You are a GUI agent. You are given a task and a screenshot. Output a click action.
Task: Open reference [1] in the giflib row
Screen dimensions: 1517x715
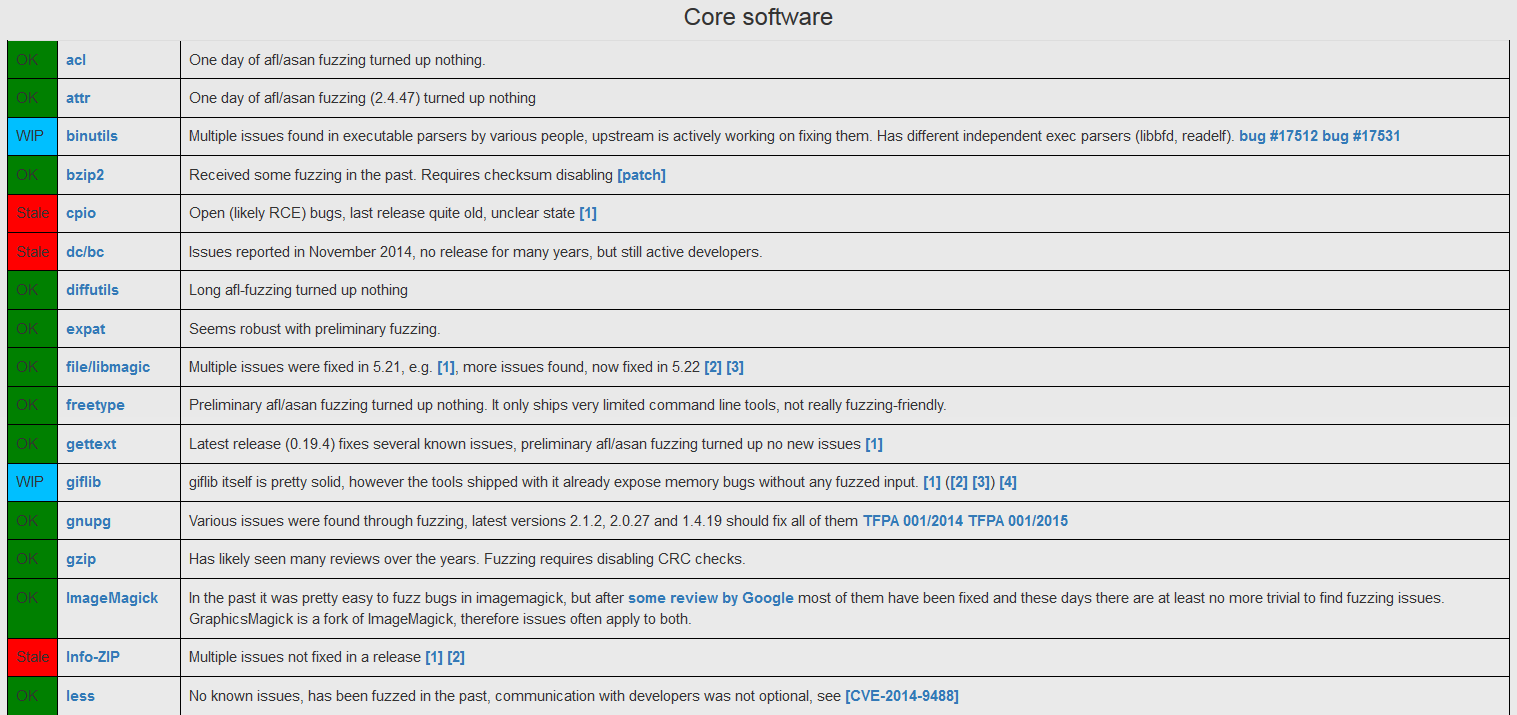[932, 482]
